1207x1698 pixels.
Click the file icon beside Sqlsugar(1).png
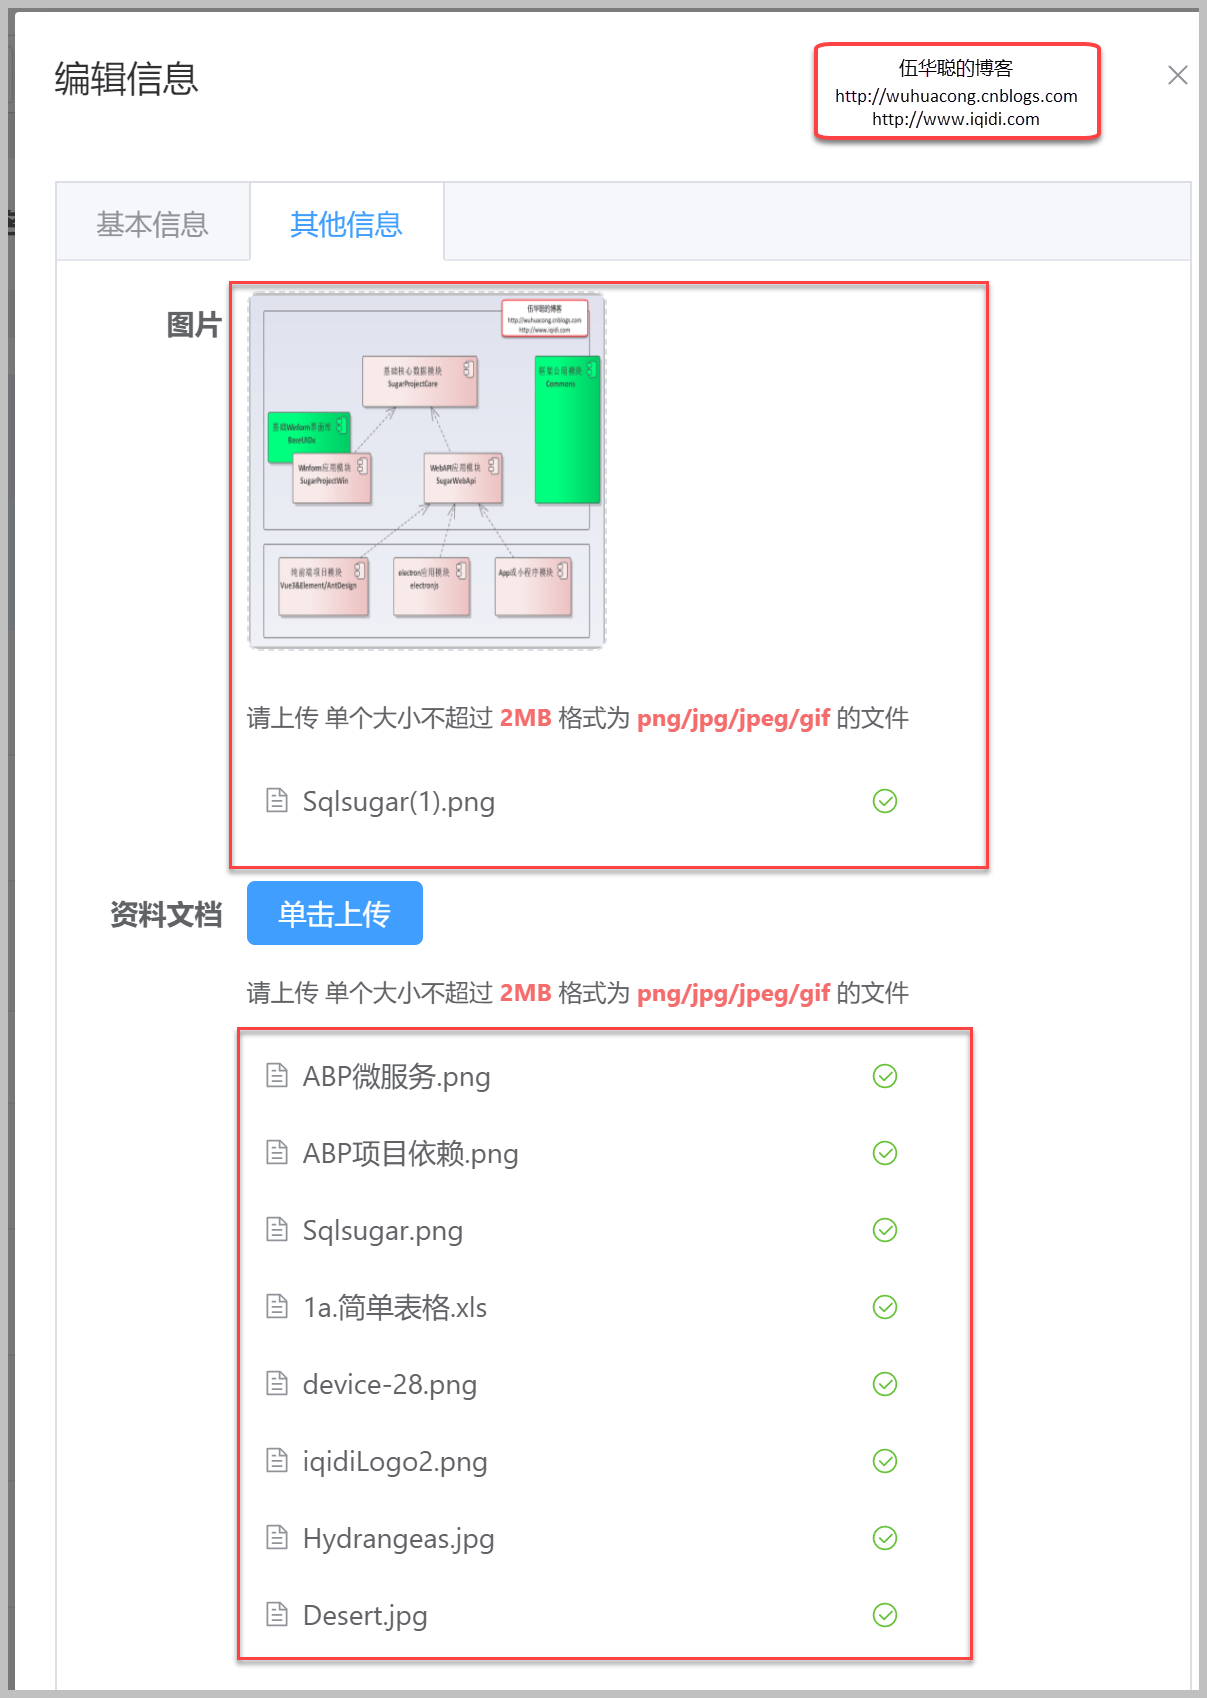[277, 801]
